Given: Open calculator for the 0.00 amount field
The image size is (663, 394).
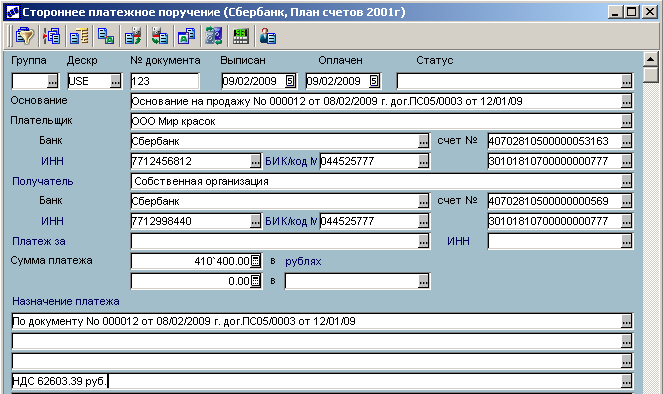Looking at the screenshot, I should [255, 281].
